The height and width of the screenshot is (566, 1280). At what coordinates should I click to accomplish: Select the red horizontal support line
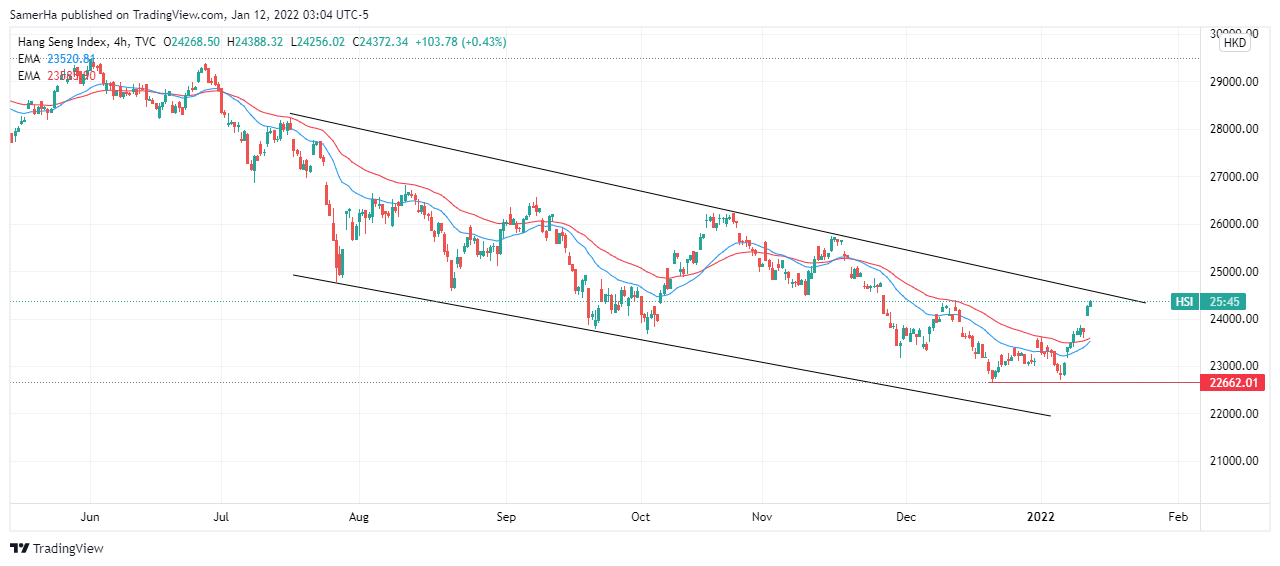1100,382
